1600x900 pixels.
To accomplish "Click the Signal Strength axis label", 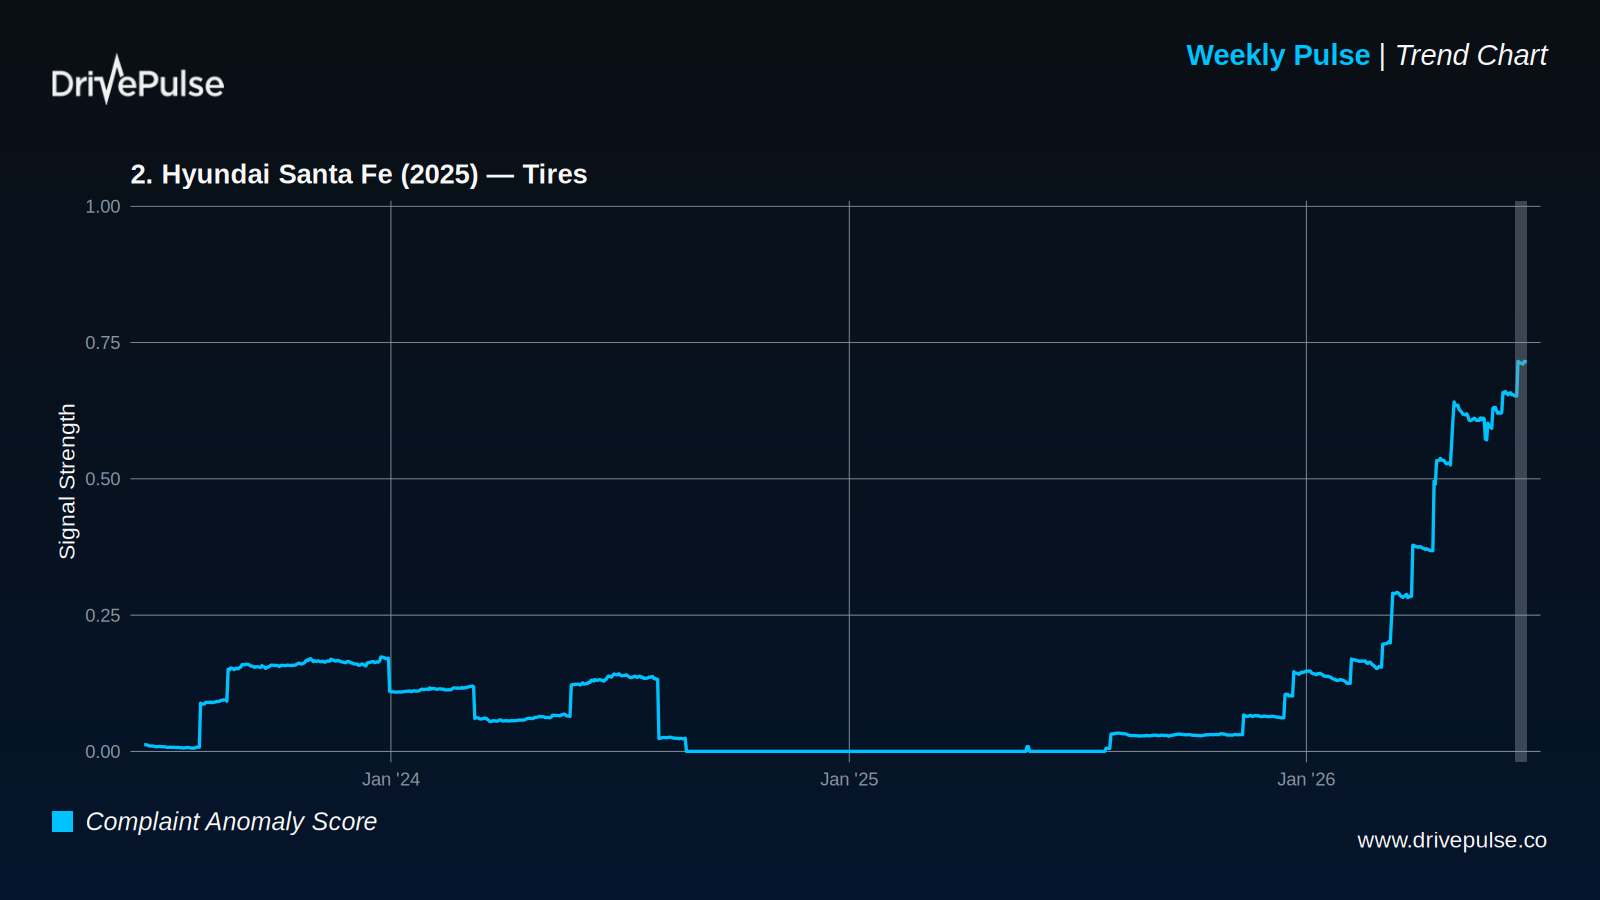I will point(67,481).
